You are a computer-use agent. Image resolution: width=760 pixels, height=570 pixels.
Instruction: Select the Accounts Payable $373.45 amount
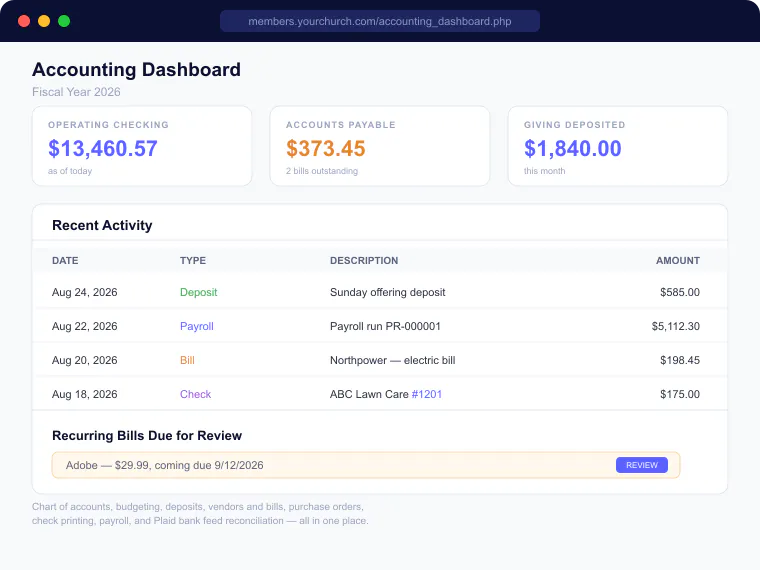click(325, 148)
